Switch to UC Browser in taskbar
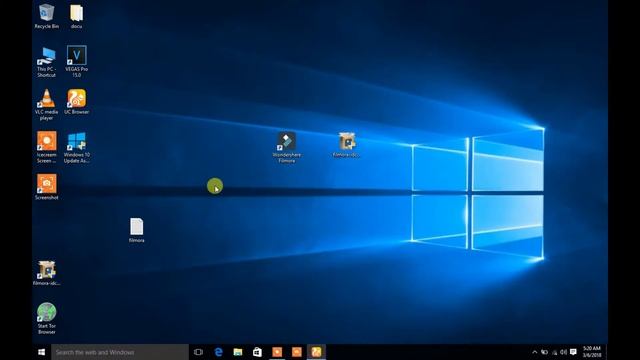The width and height of the screenshot is (640, 360). [316, 352]
